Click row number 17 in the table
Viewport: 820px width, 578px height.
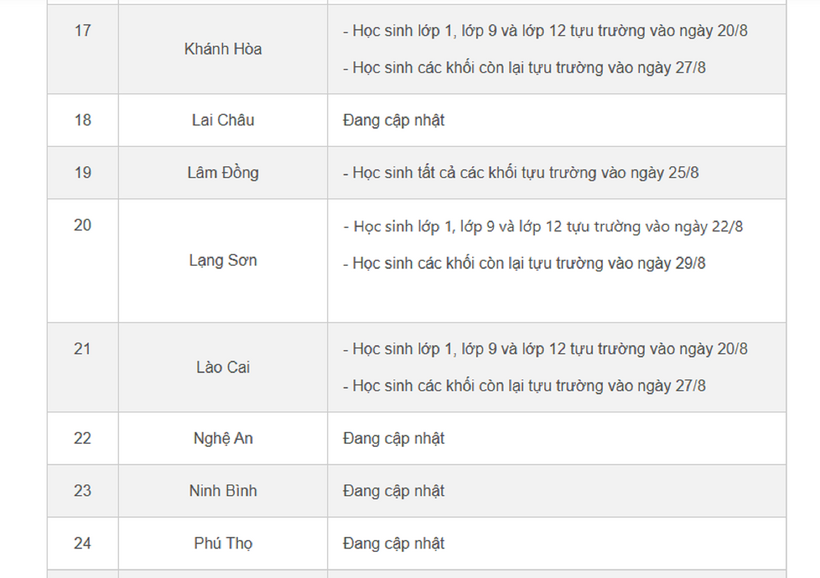click(x=82, y=31)
